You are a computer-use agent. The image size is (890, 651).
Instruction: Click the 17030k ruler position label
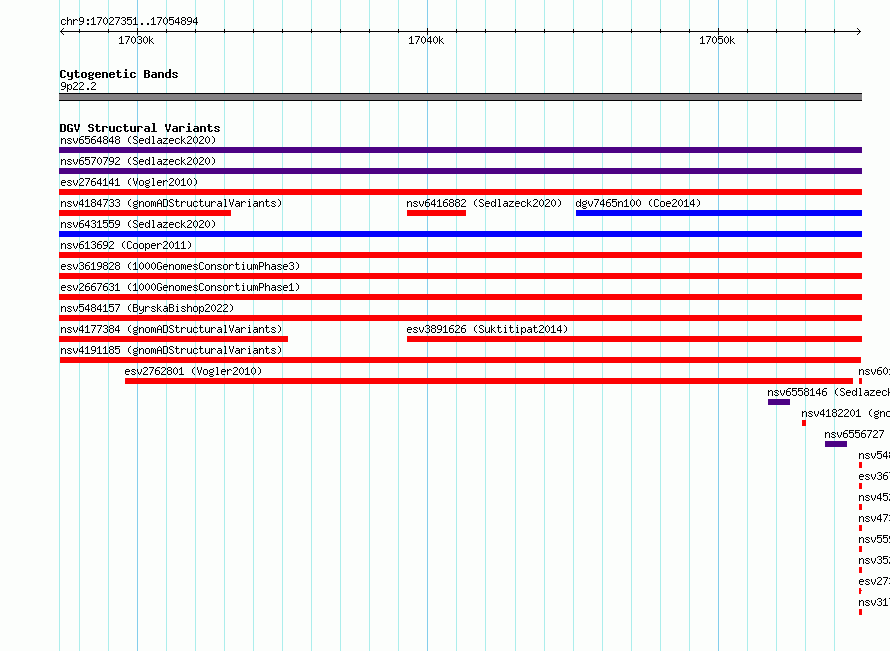136,40
